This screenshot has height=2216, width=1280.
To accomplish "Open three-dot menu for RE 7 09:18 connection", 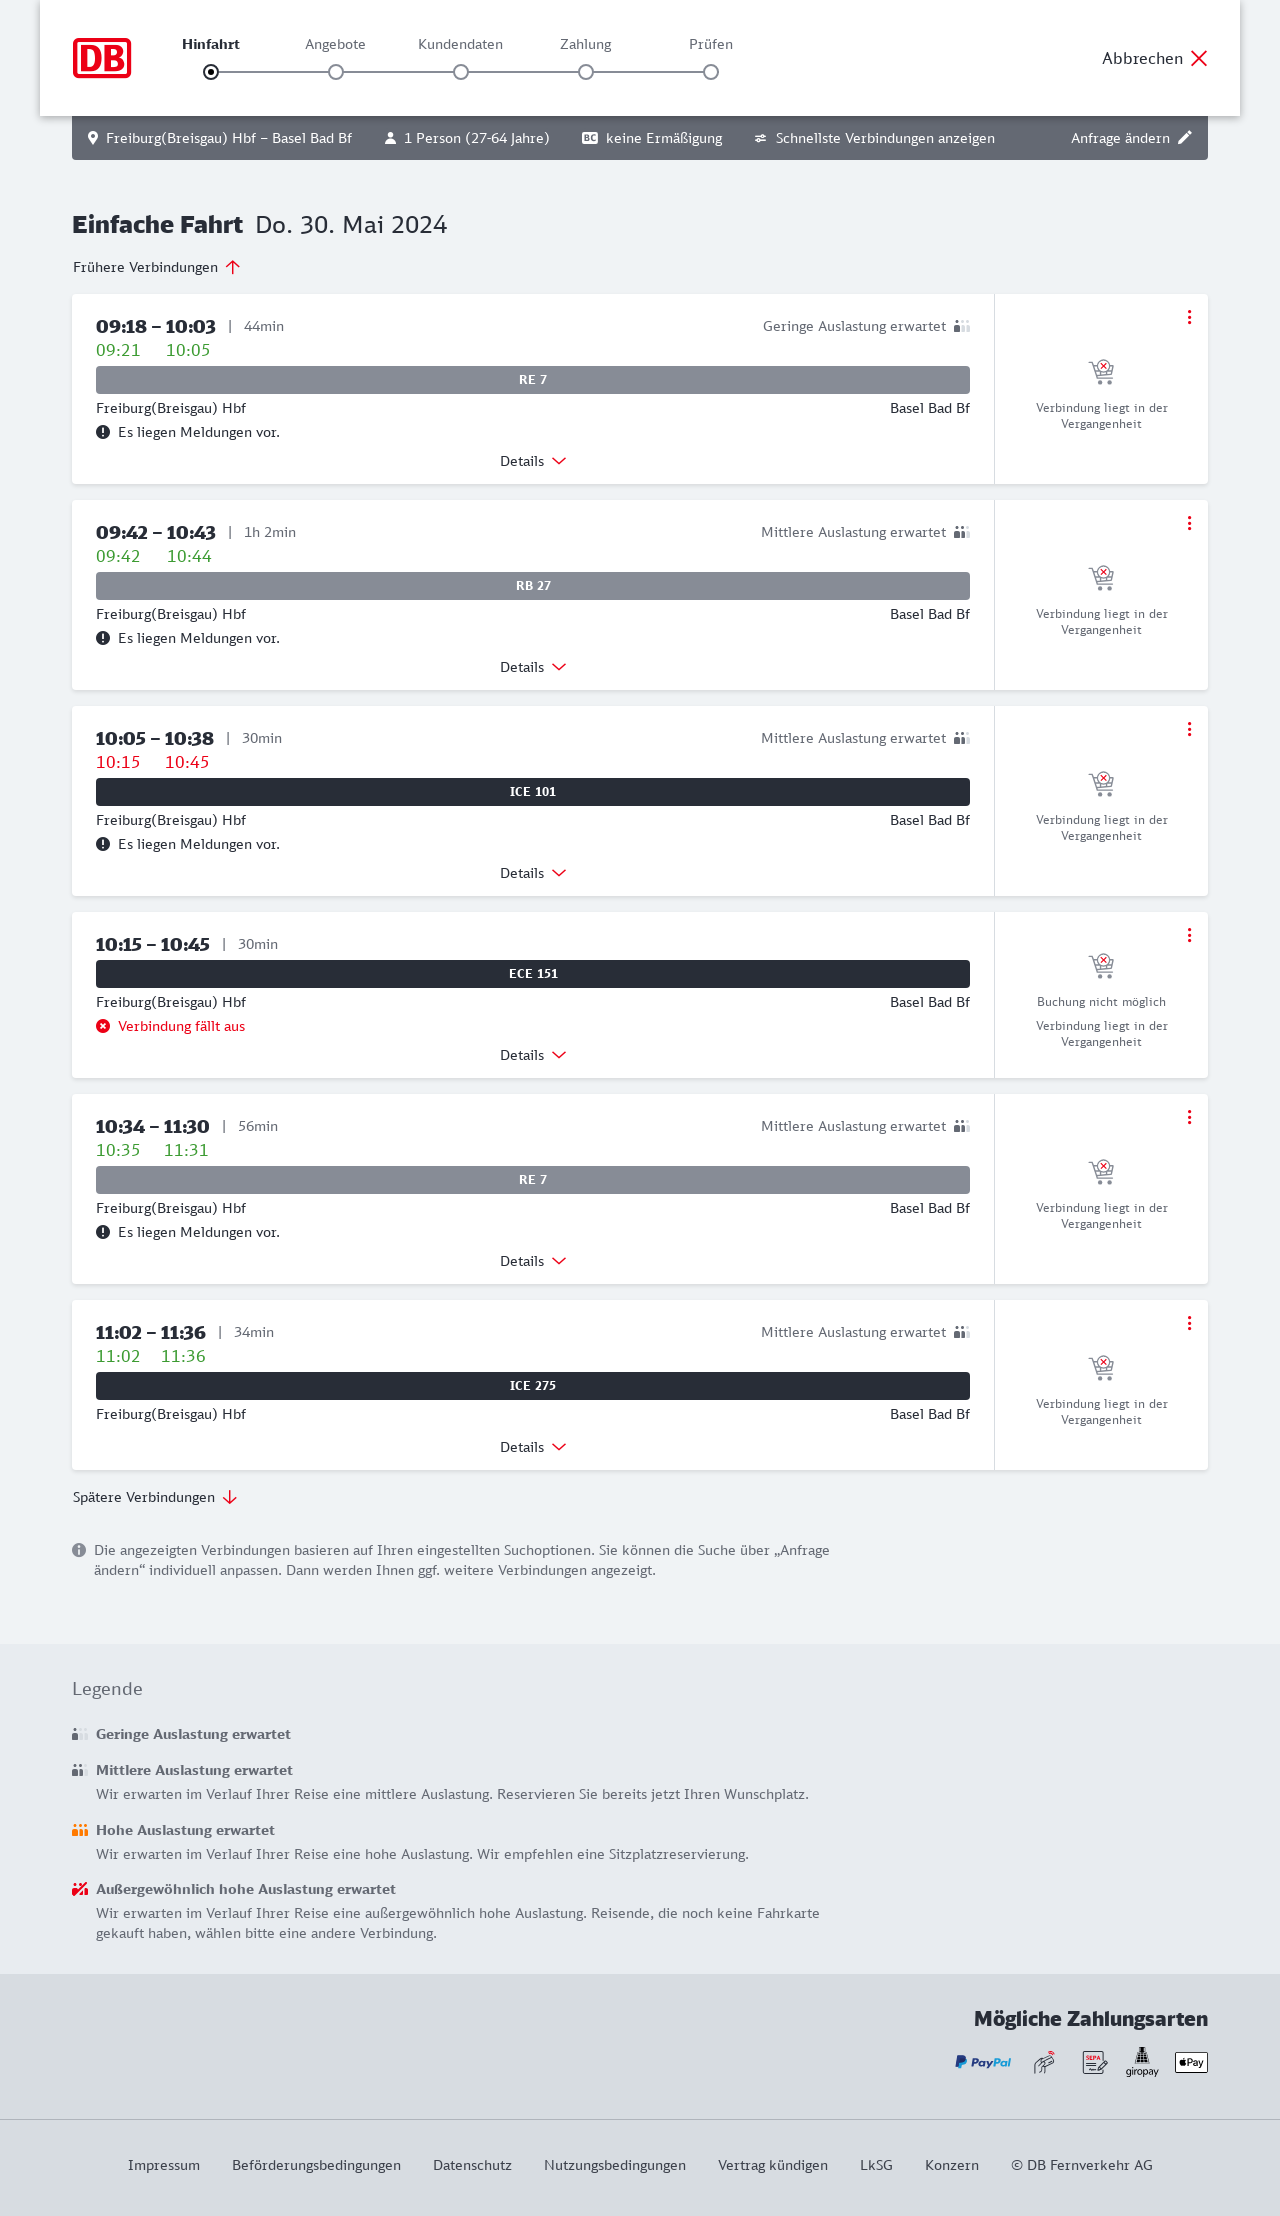I will (1189, 317).
